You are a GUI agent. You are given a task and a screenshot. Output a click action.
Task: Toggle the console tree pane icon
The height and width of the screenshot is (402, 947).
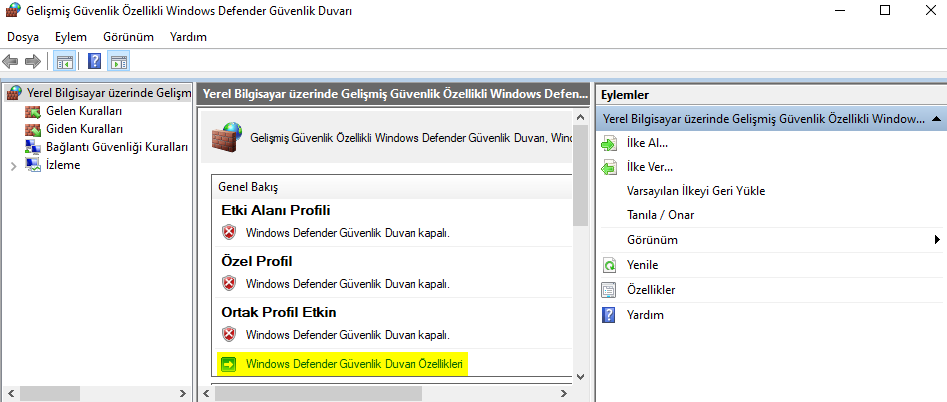pyautogui.click(x=64, y=61)
